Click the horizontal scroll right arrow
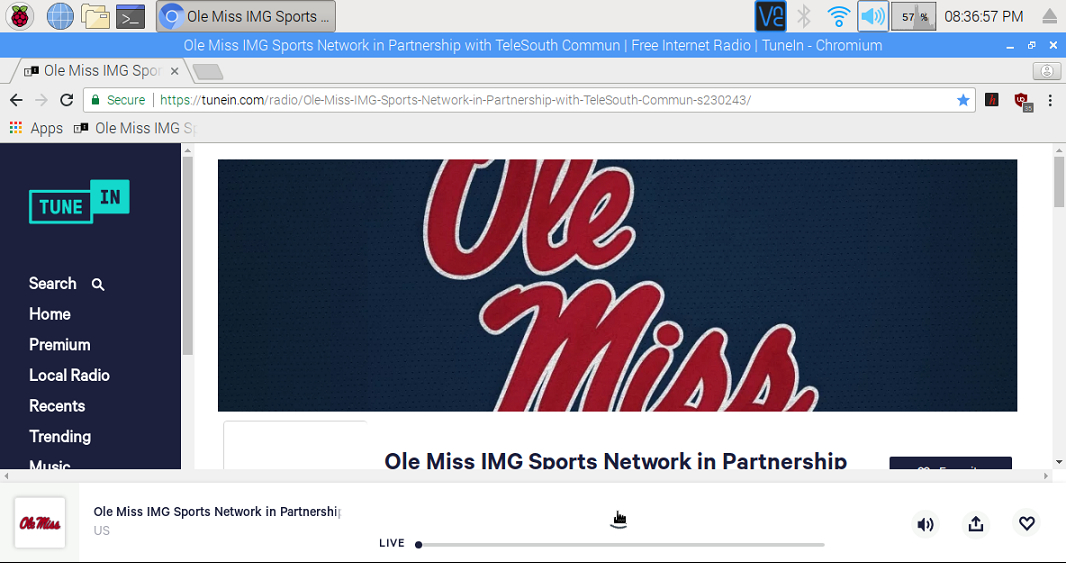1066x563 pixels. 1047,476
